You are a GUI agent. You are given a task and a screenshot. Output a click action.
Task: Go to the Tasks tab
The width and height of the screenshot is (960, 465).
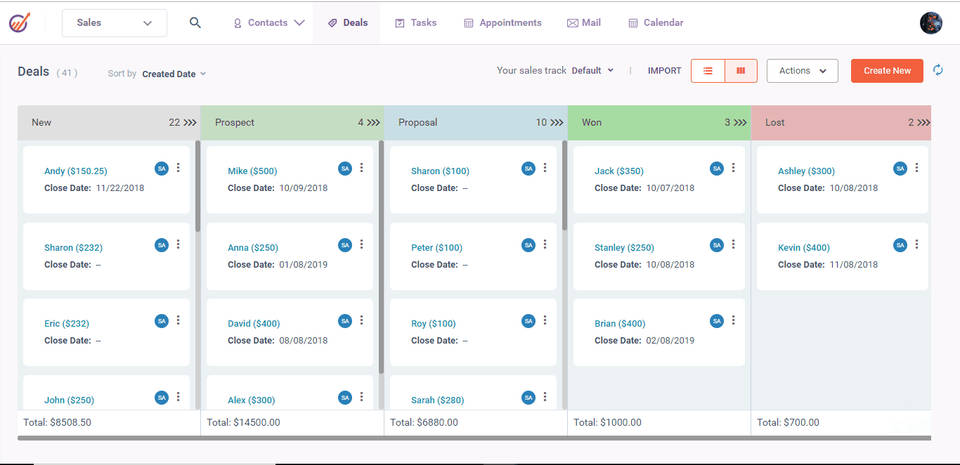point(415,22)
